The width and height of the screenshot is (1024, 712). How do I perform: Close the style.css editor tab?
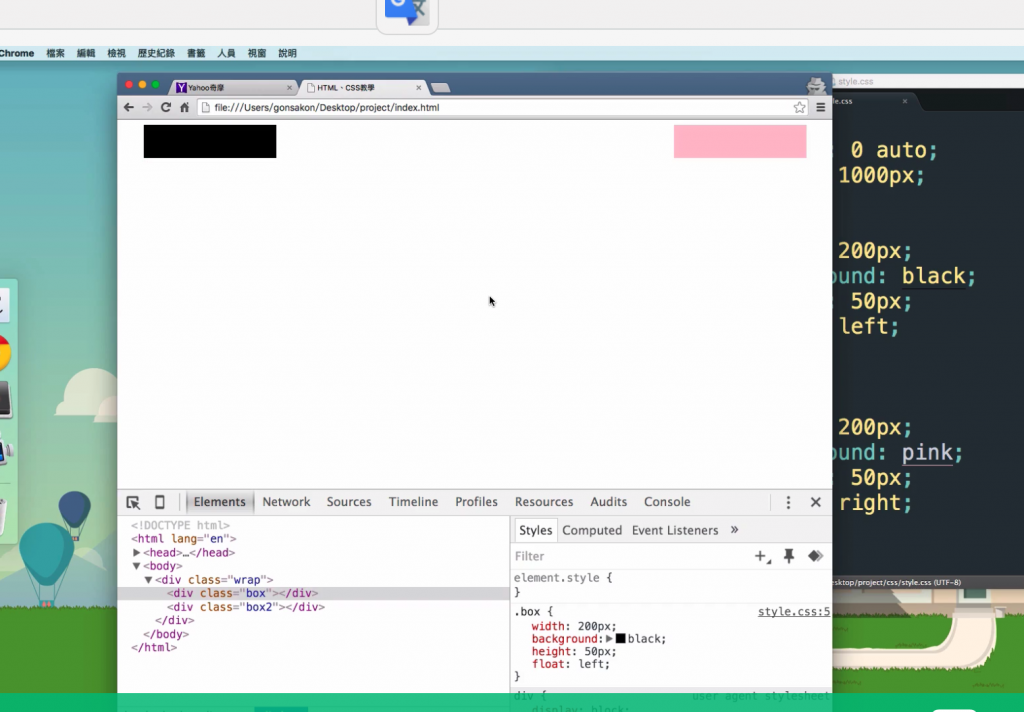tap(904, 101)
